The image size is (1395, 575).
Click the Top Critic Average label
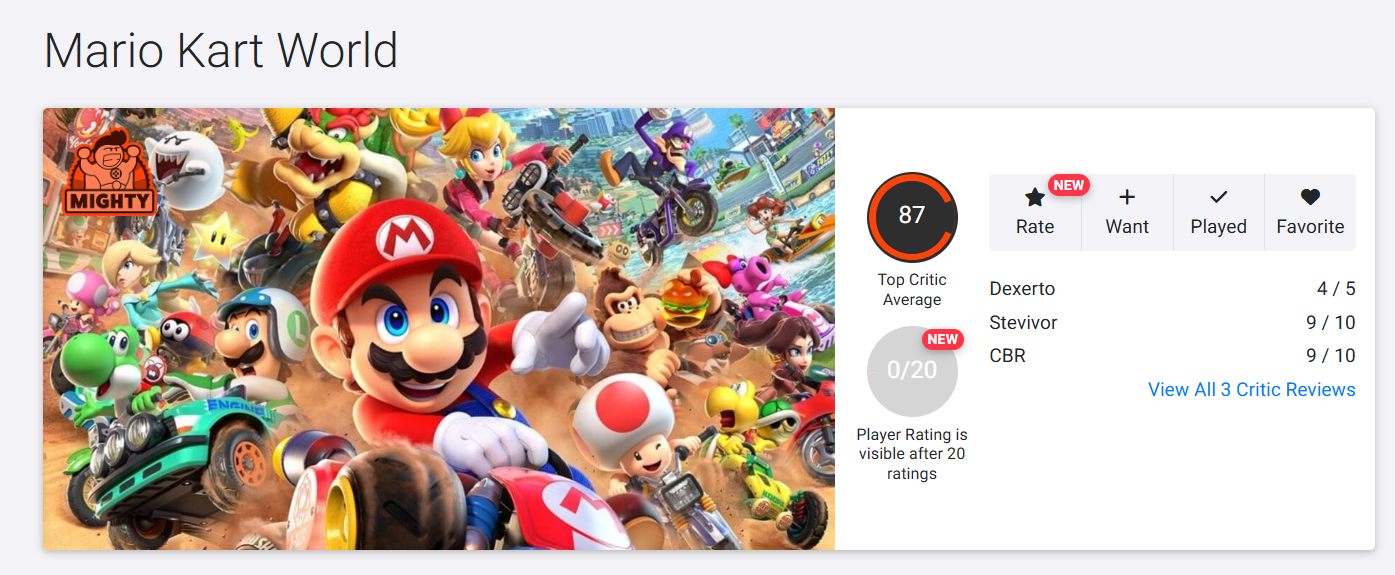pos(912,289)
